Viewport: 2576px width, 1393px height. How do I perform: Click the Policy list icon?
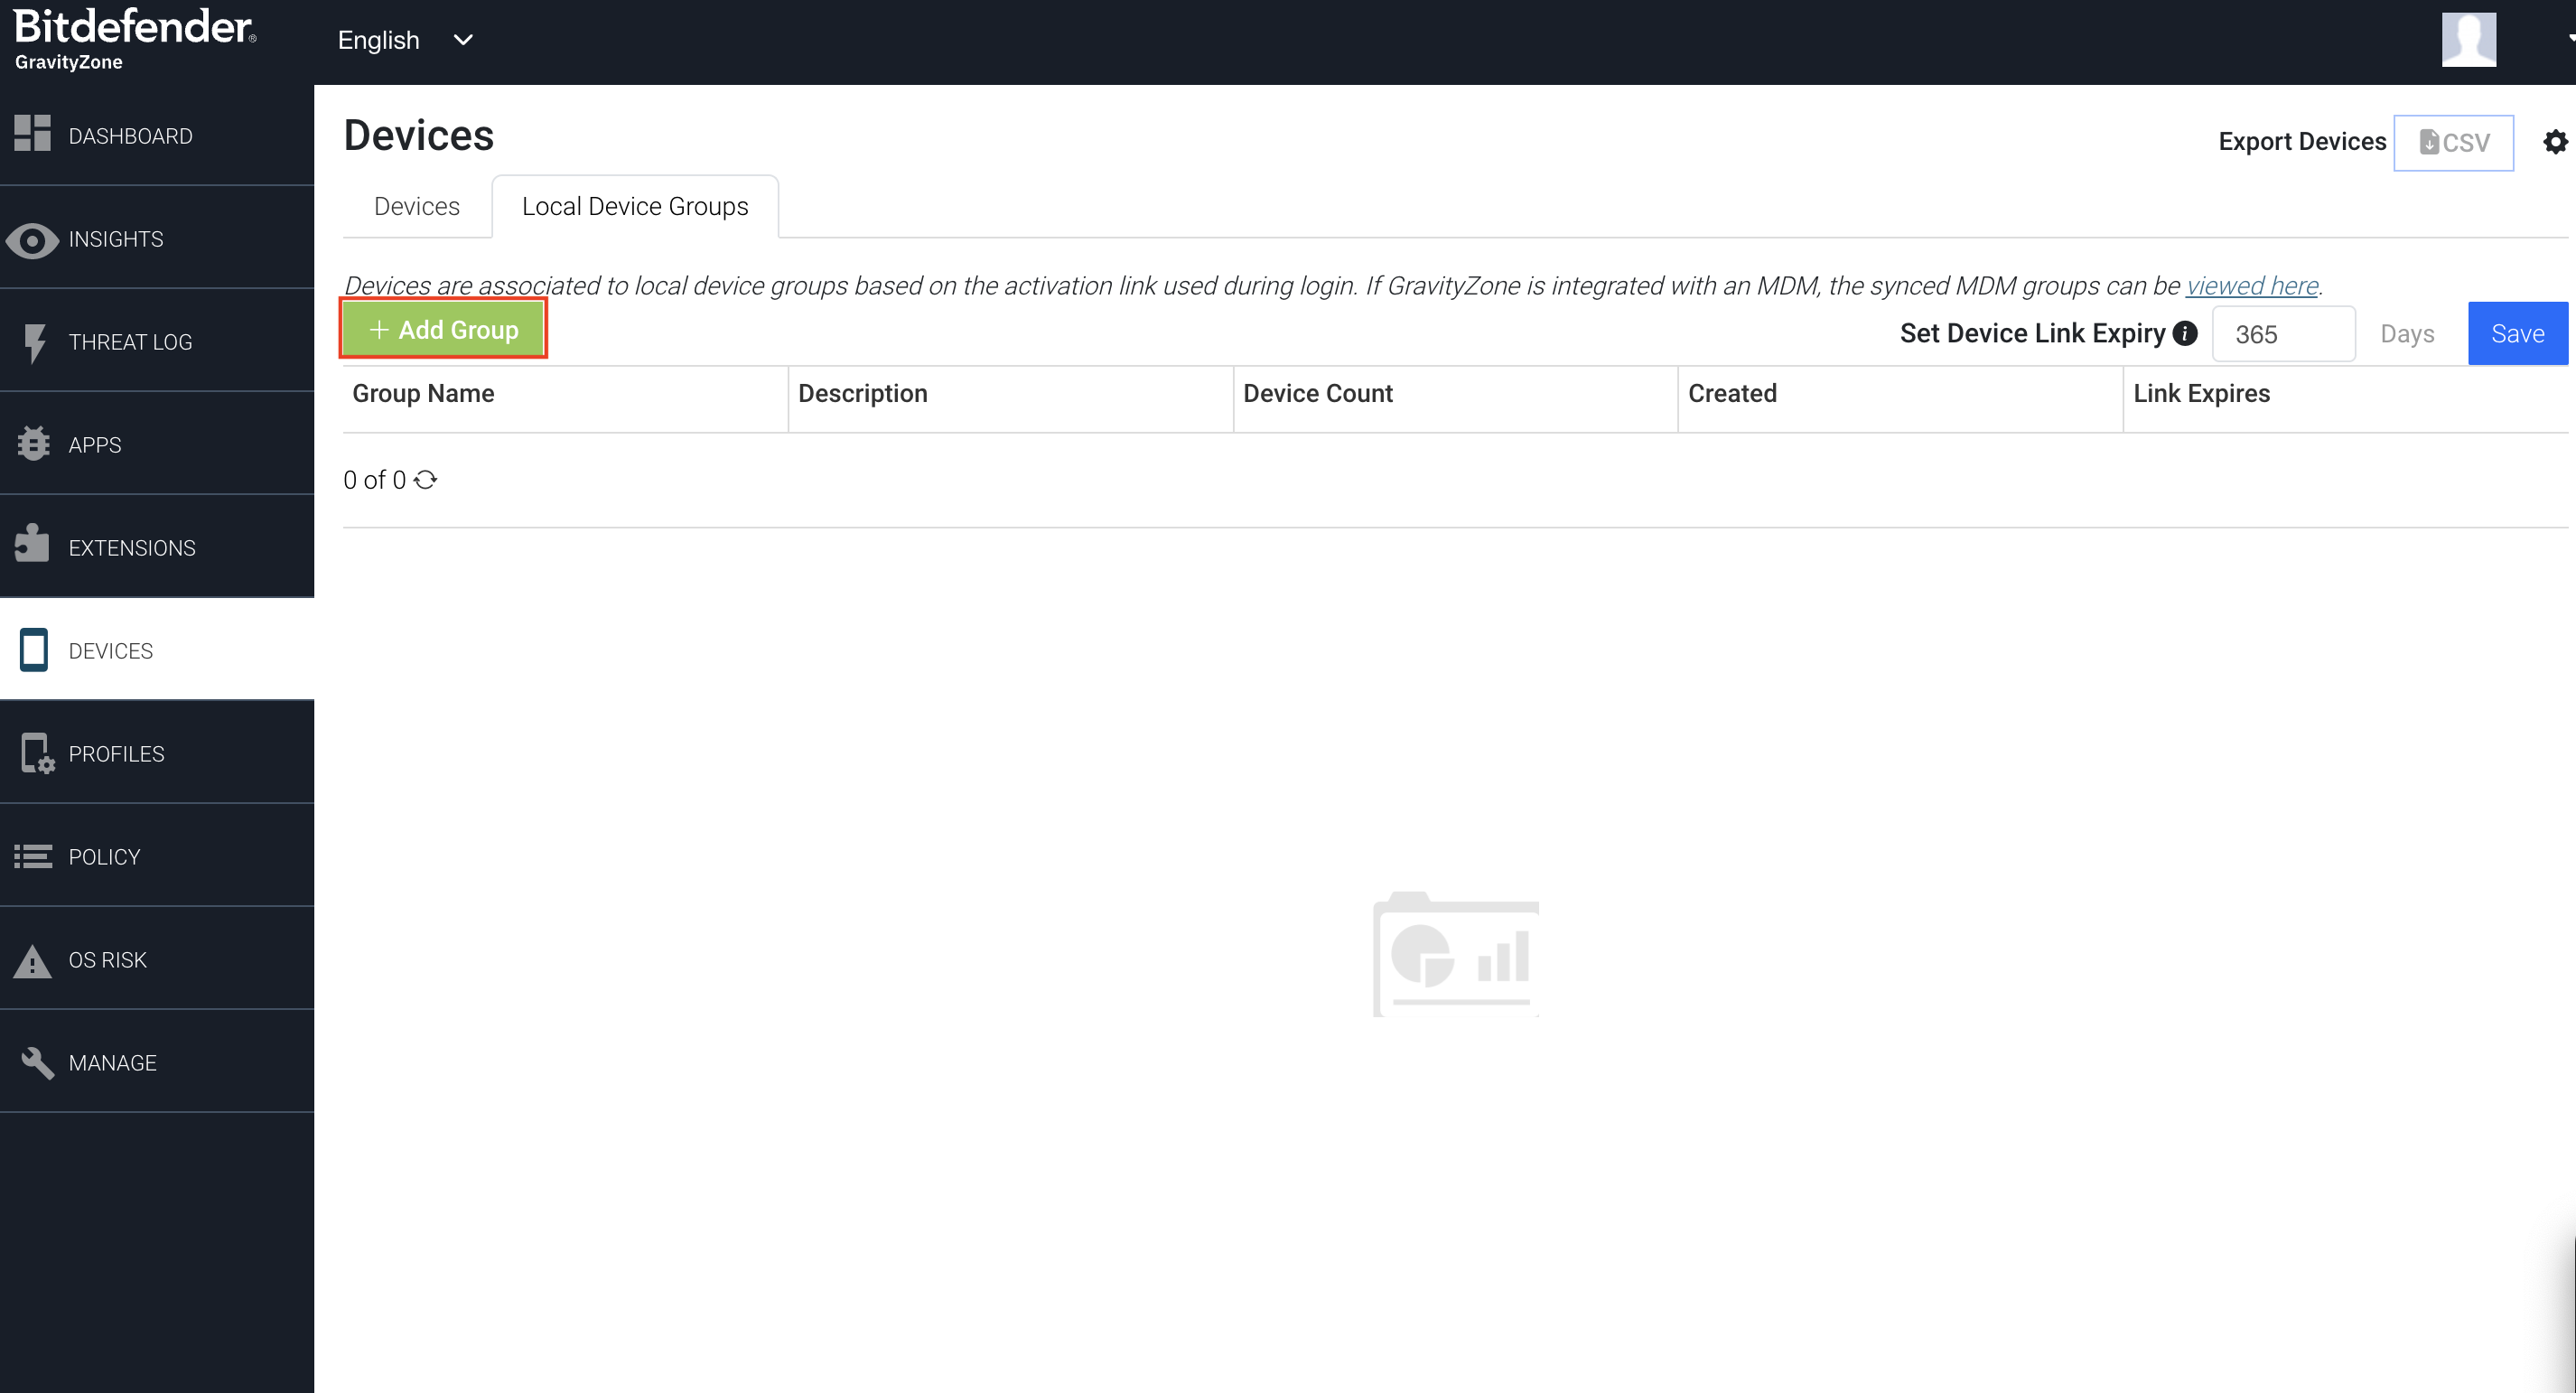[x=32, y=856]
